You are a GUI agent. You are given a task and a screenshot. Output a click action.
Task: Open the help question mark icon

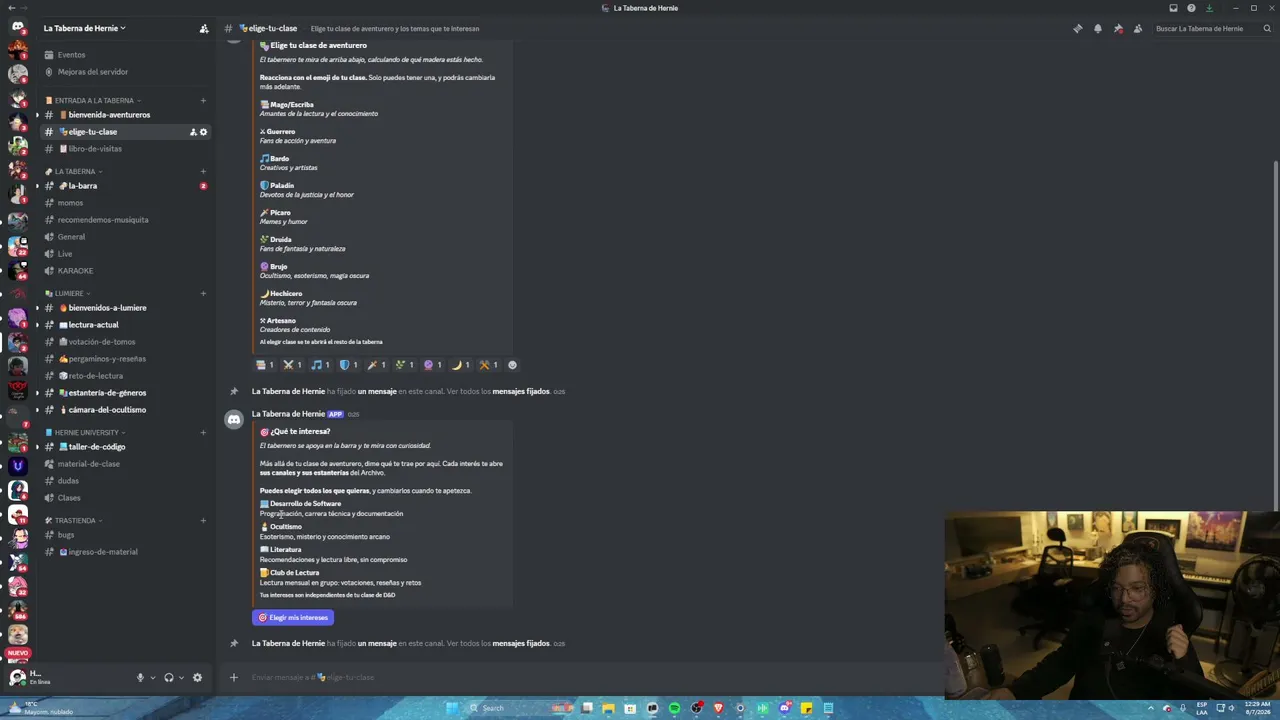(x=1191, y=8)
